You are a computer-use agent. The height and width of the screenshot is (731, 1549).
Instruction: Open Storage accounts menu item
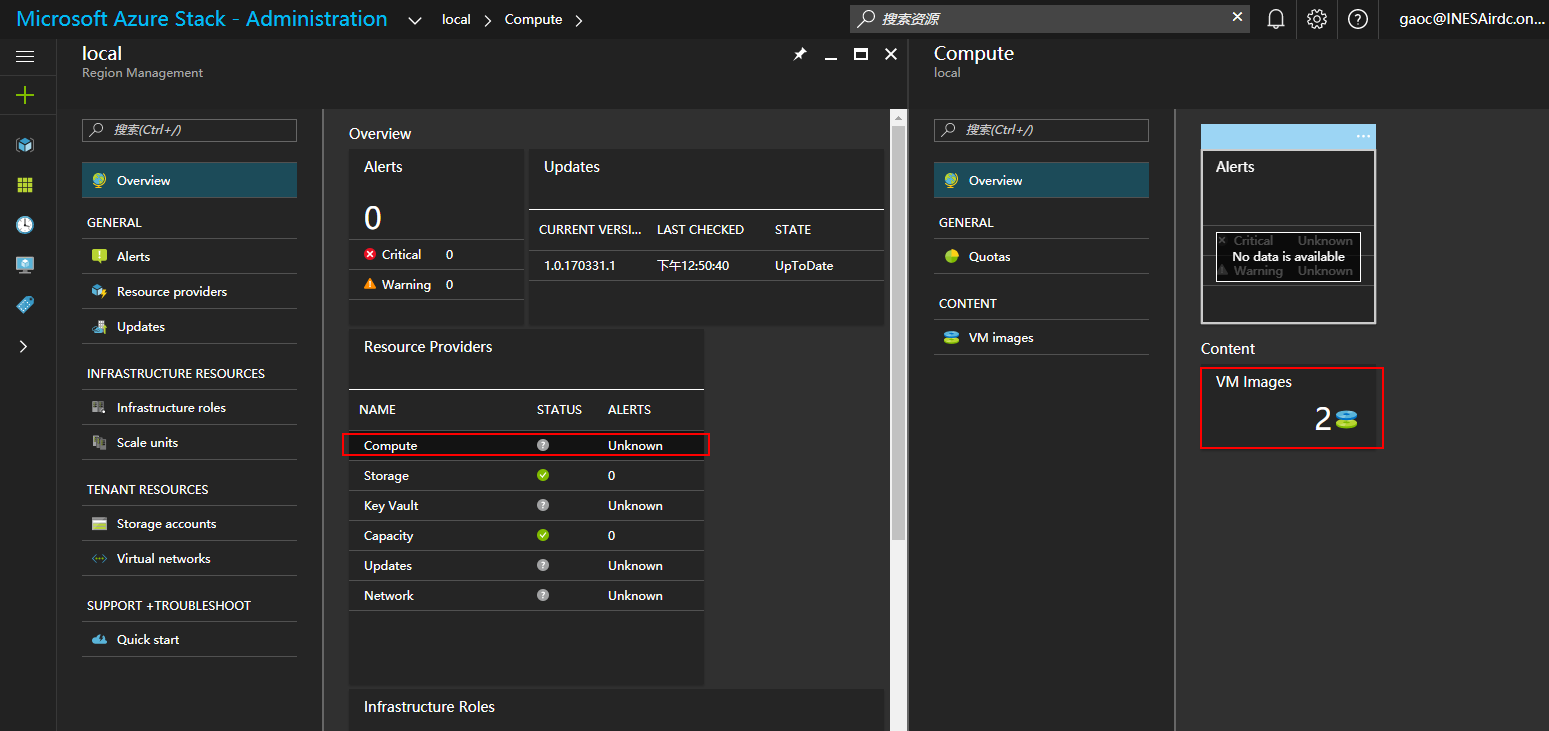point(189,523)
